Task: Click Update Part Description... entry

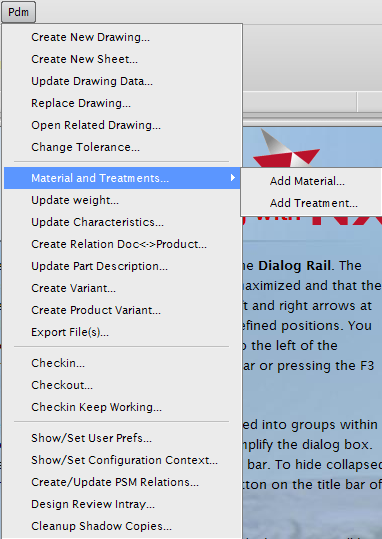Action: click(122, 266)
